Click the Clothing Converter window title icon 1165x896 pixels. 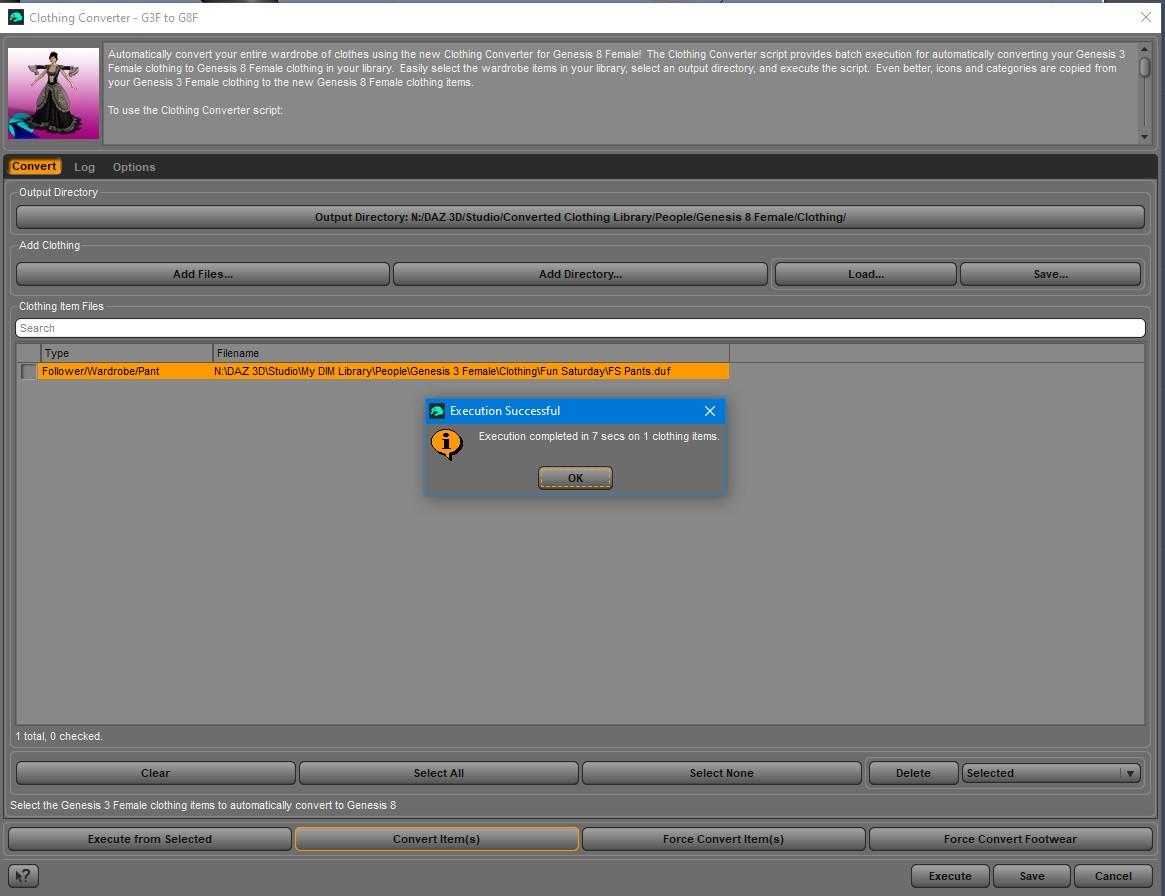click(x=16, y=17)
